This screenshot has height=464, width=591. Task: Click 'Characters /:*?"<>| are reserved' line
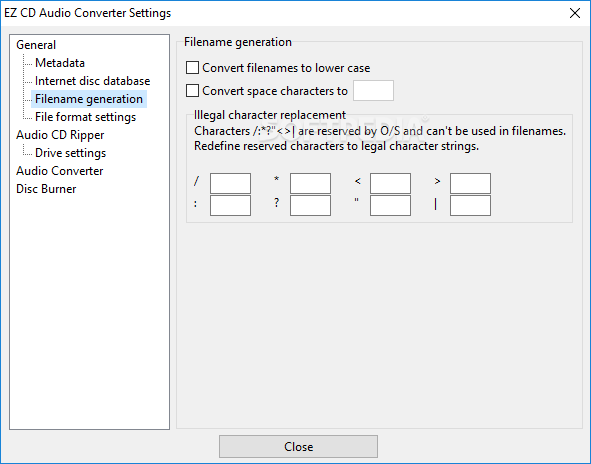[380, 131]
